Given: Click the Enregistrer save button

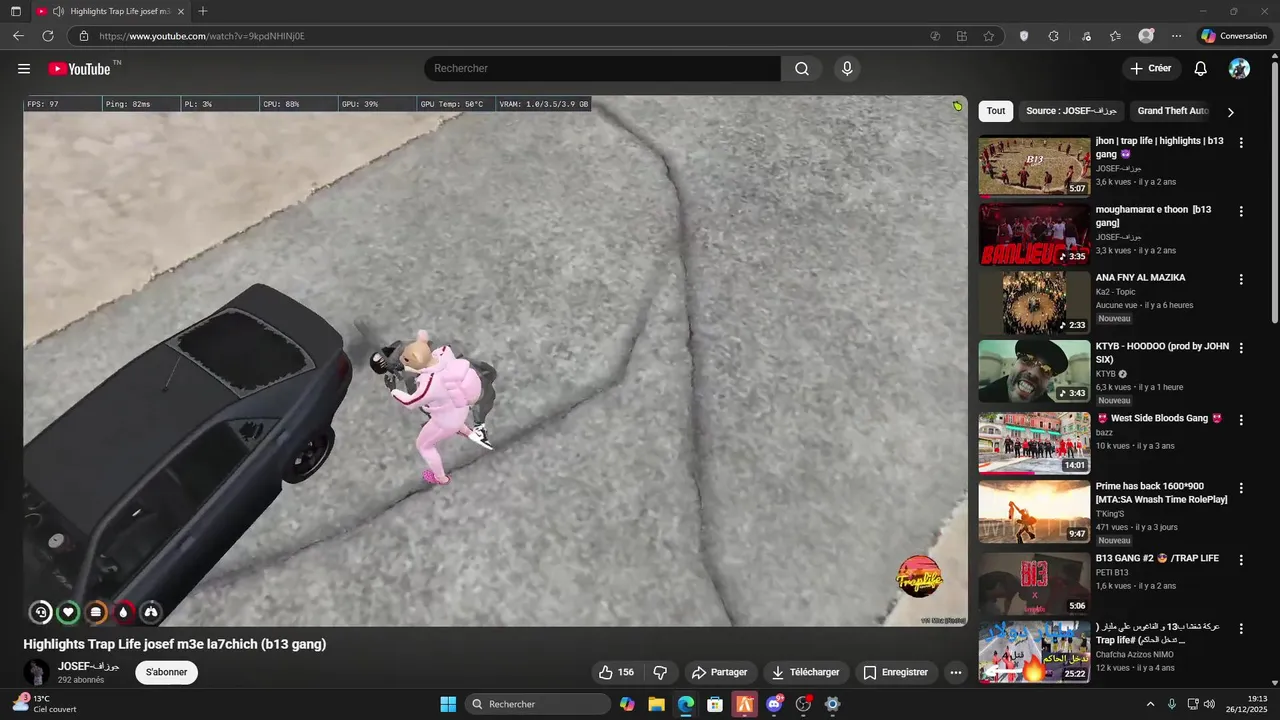Looking at the screenshot, I should [x=896, y=672].
